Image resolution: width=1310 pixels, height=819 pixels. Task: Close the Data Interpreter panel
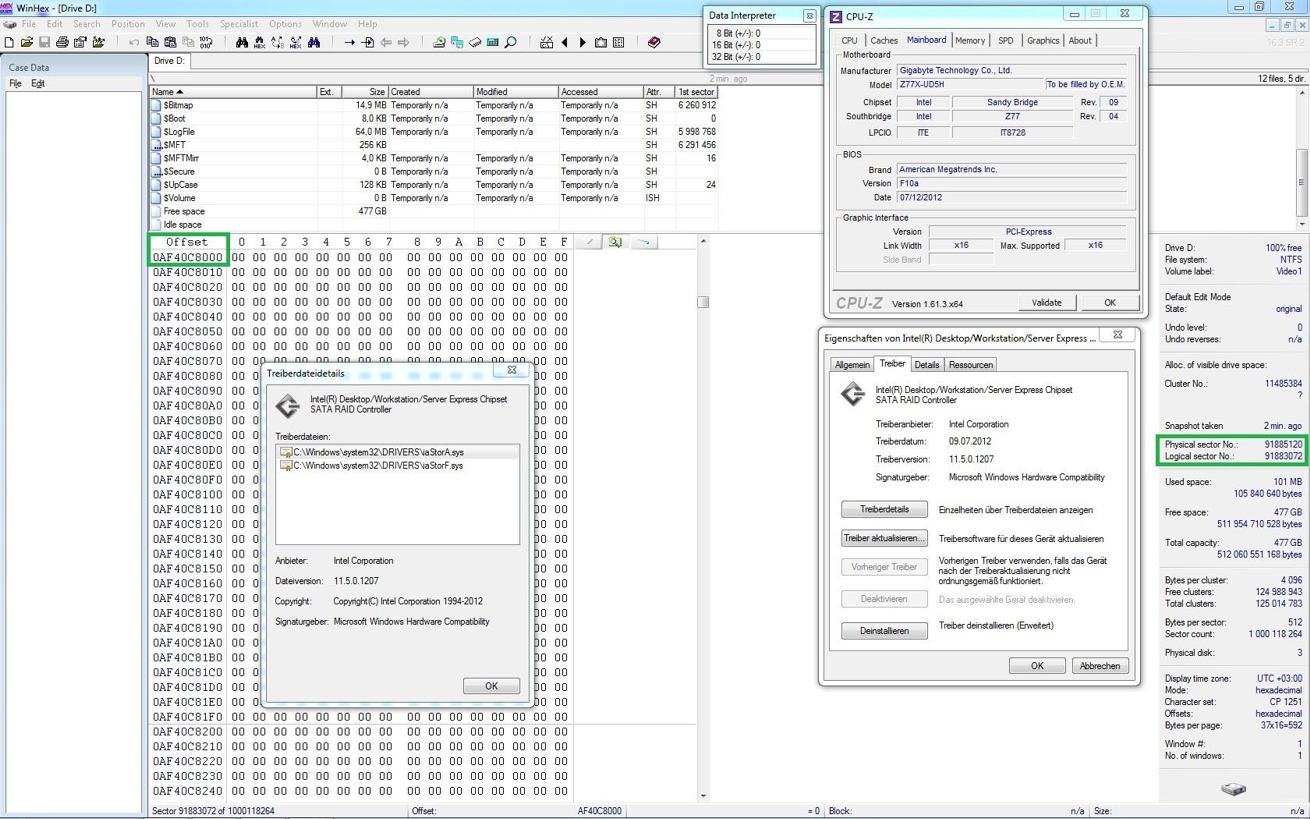pos(809,15)
